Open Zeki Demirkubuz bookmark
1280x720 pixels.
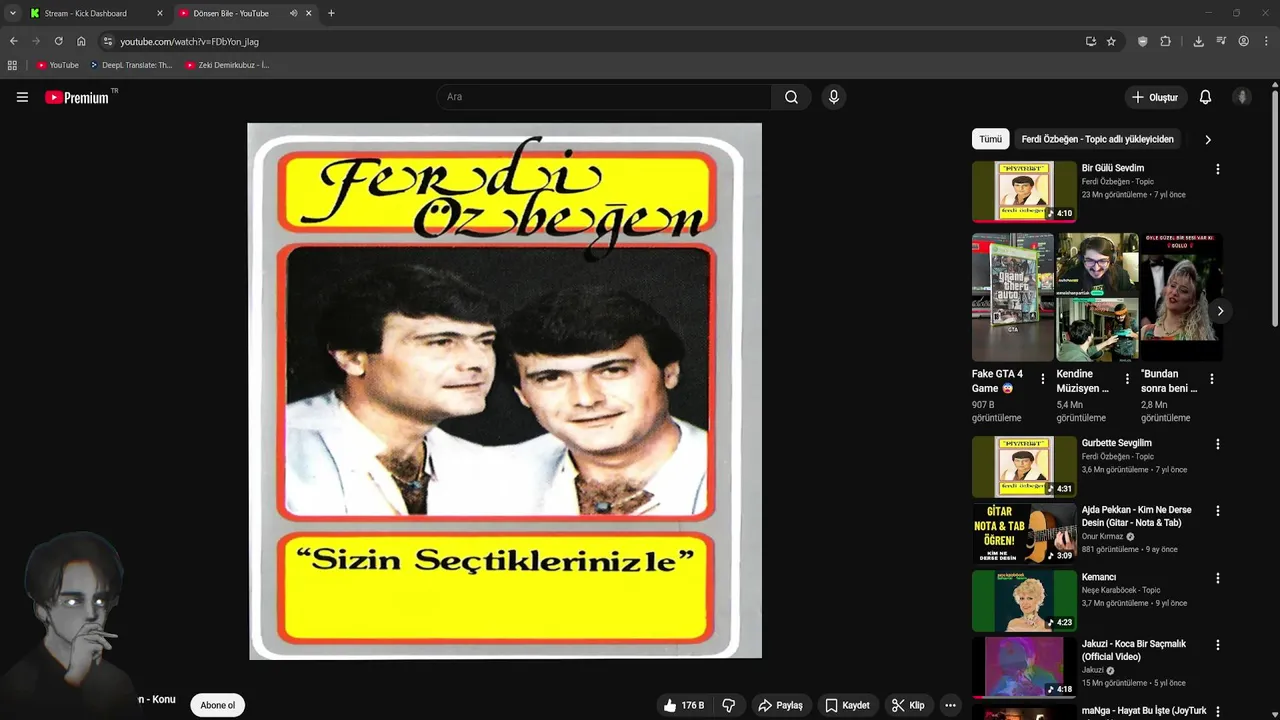(227, 65)
